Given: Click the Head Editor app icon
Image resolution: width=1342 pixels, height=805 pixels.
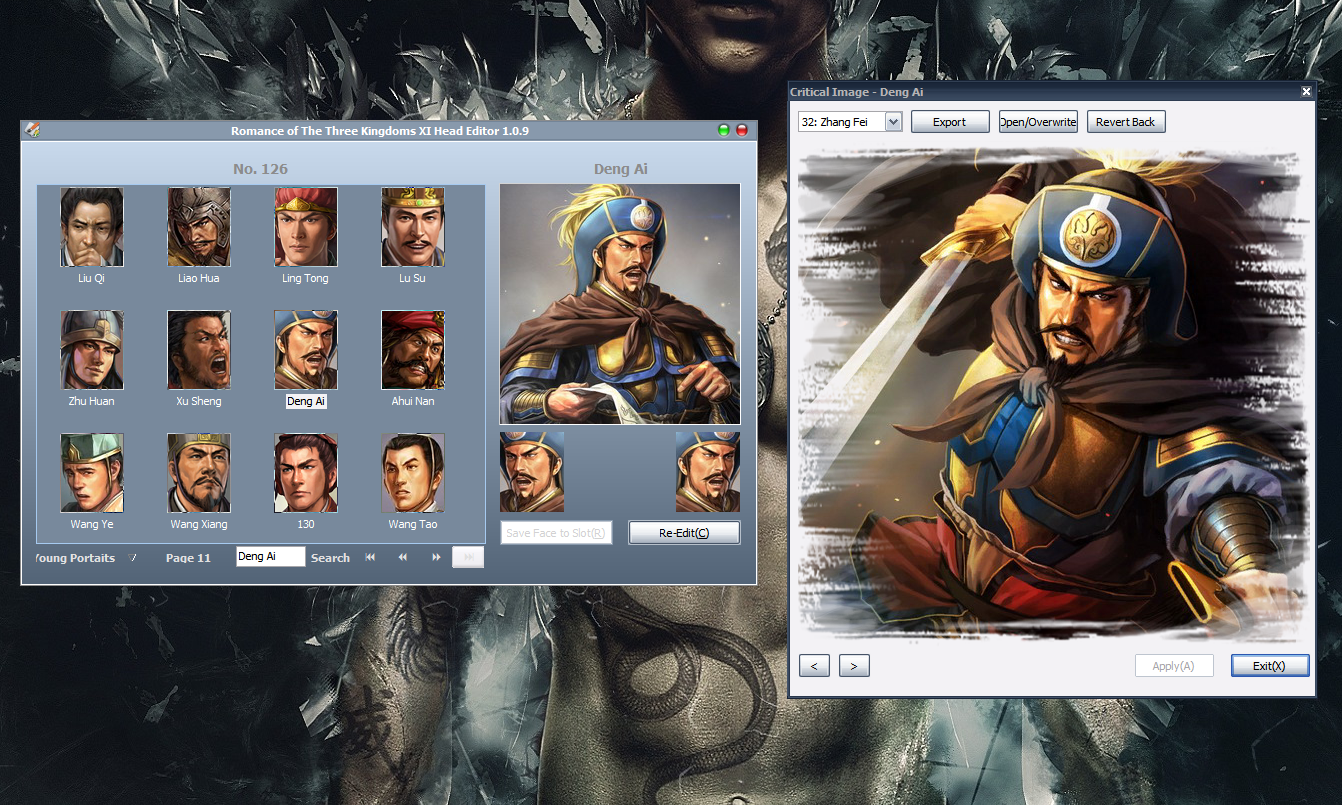Looking at the screenshot, I should (x=33, y=130).
